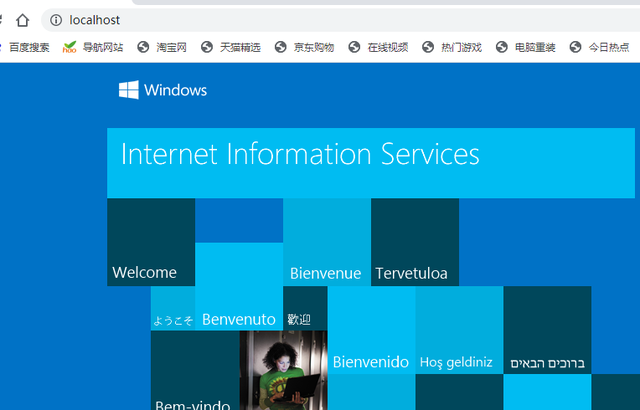This screenshot has height=410, width=640.
Task: Click the Welcome tile
Action: 151,242
